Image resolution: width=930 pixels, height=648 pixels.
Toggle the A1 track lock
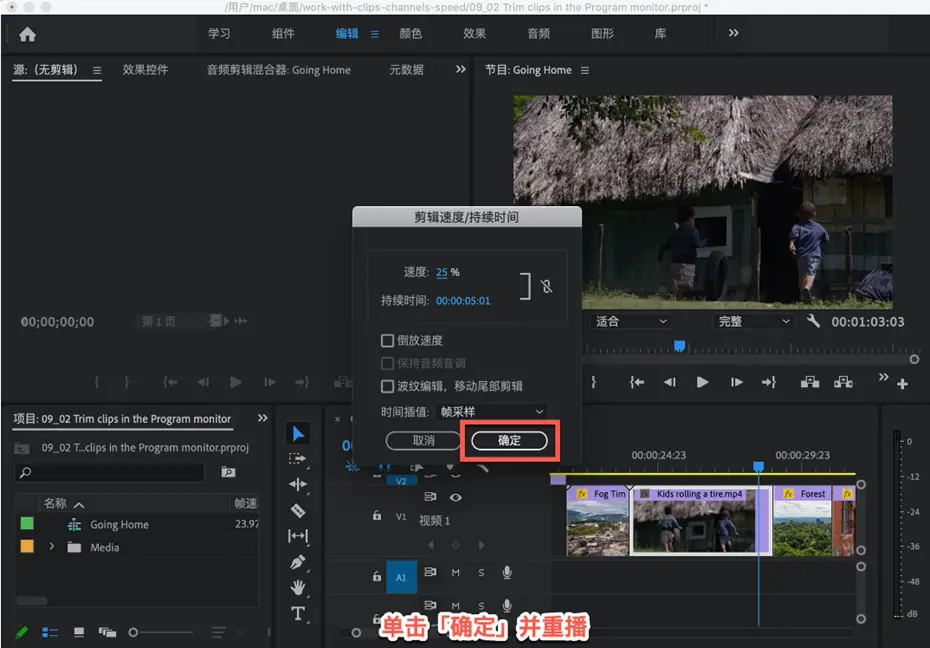[377, 576]
